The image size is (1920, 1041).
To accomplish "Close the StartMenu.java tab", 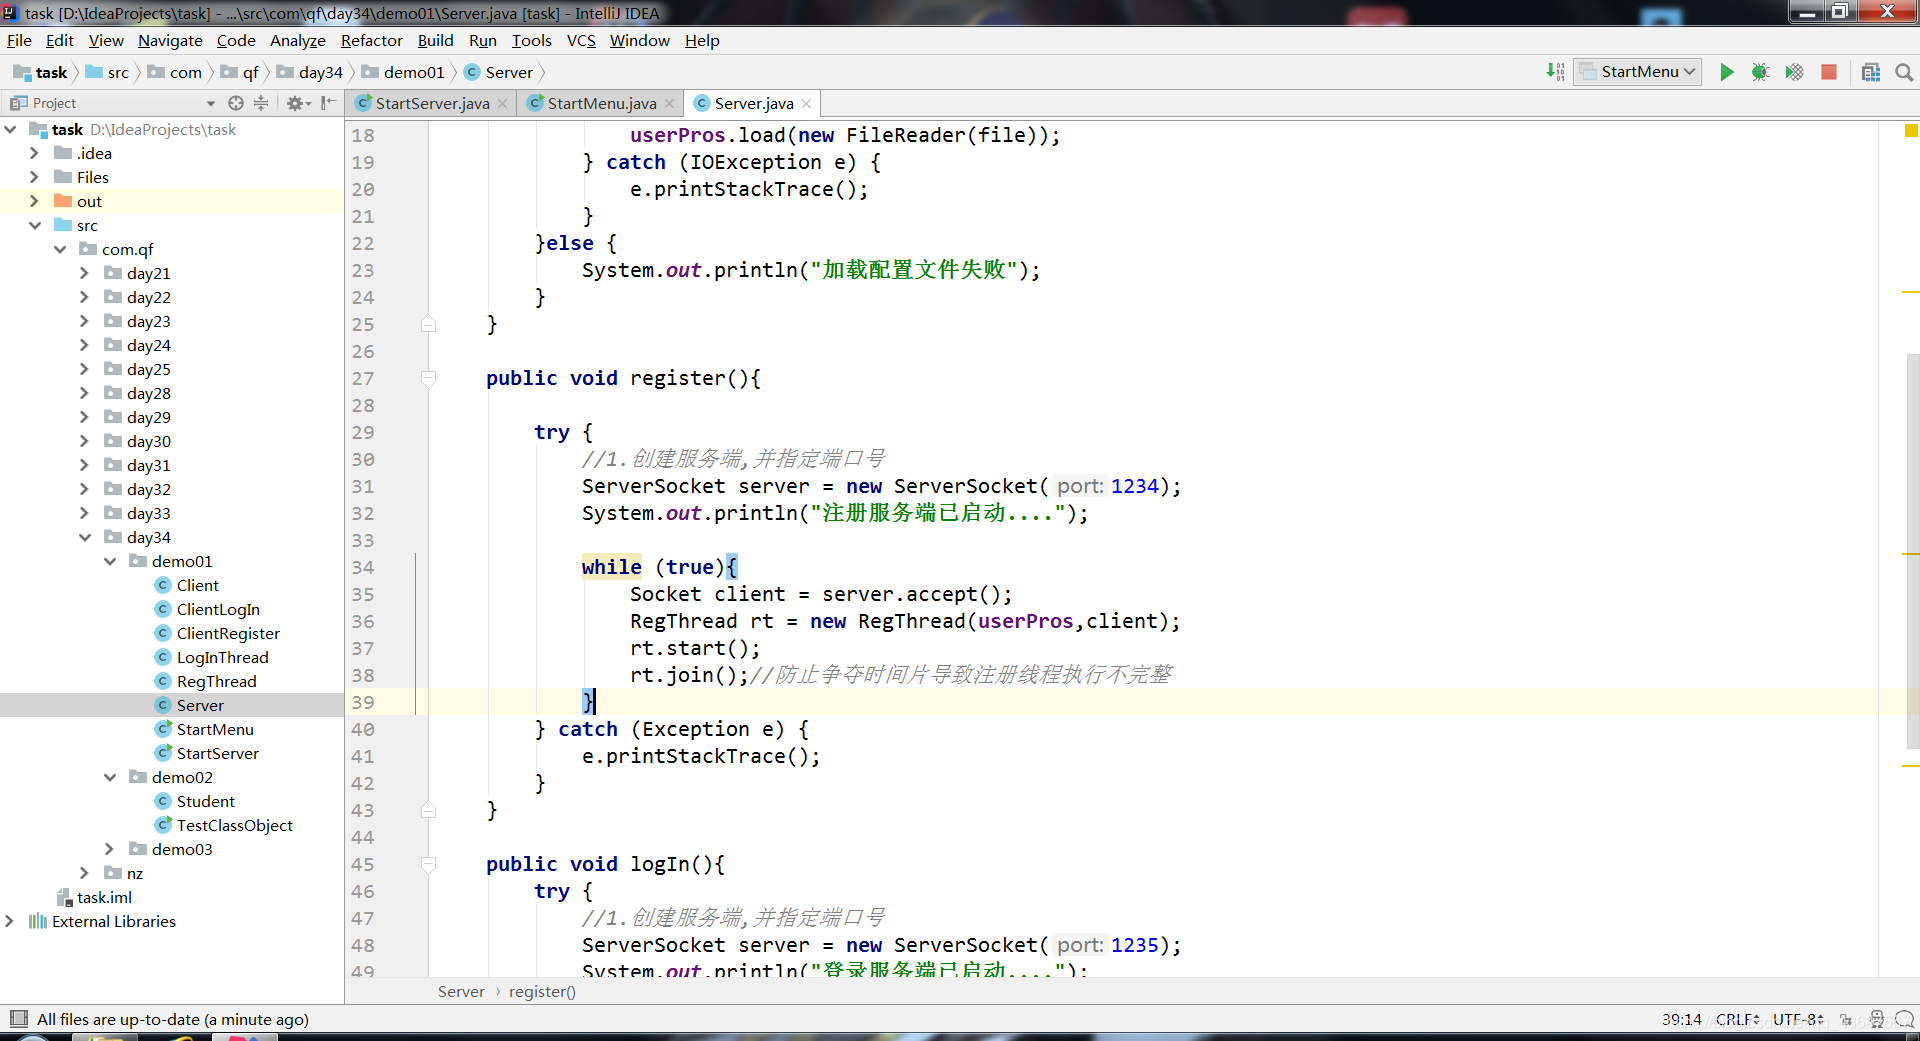I will tap(669, 104).
